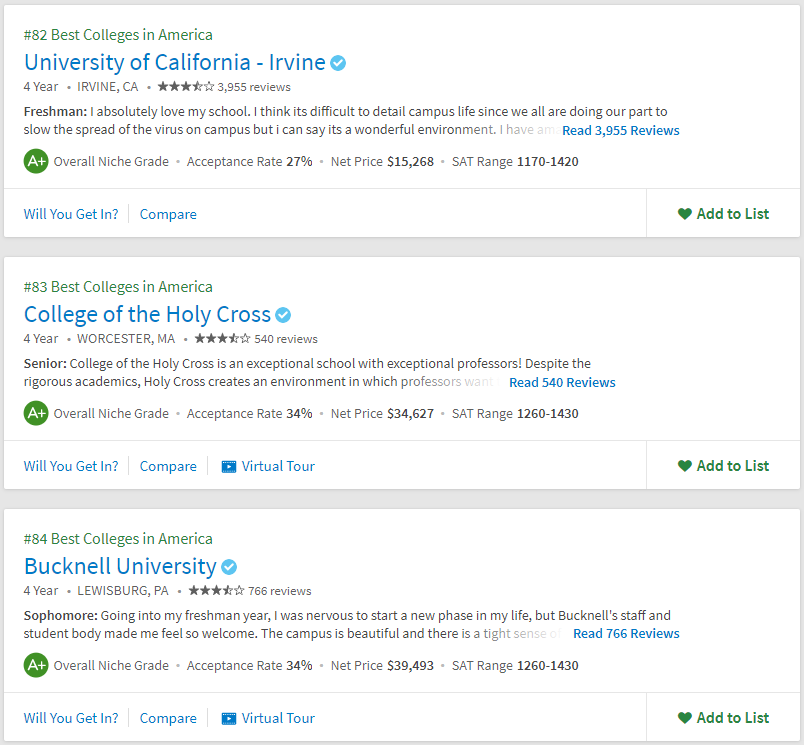
Task: Click Virtual Tour icon for Bucknell
Action: 229,718
